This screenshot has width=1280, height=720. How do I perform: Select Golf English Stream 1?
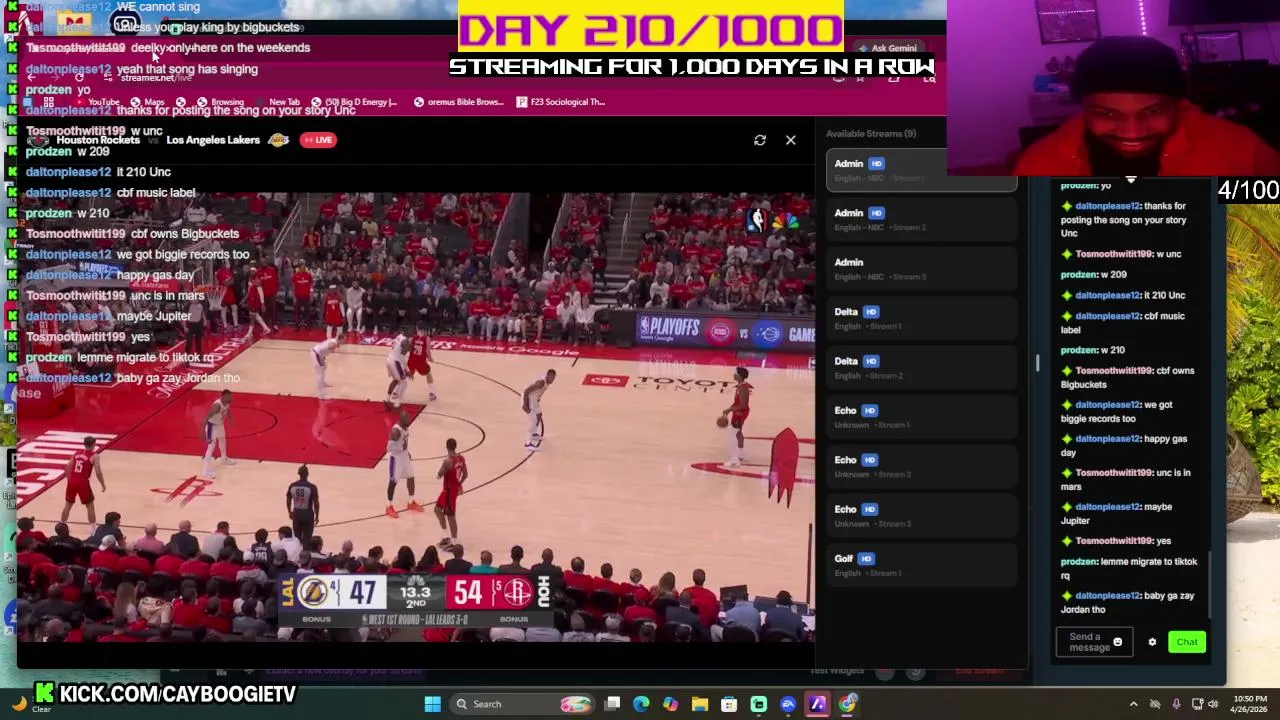coord(922,565)
